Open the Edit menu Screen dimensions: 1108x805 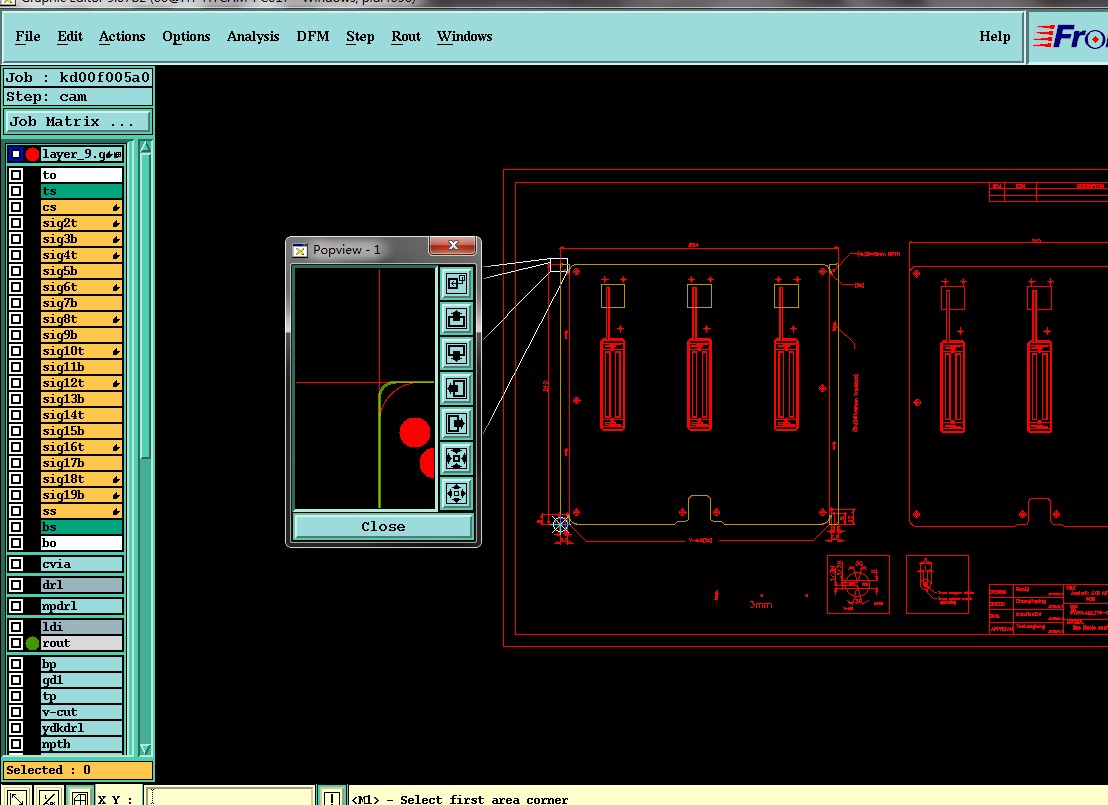tap(70, 37)
